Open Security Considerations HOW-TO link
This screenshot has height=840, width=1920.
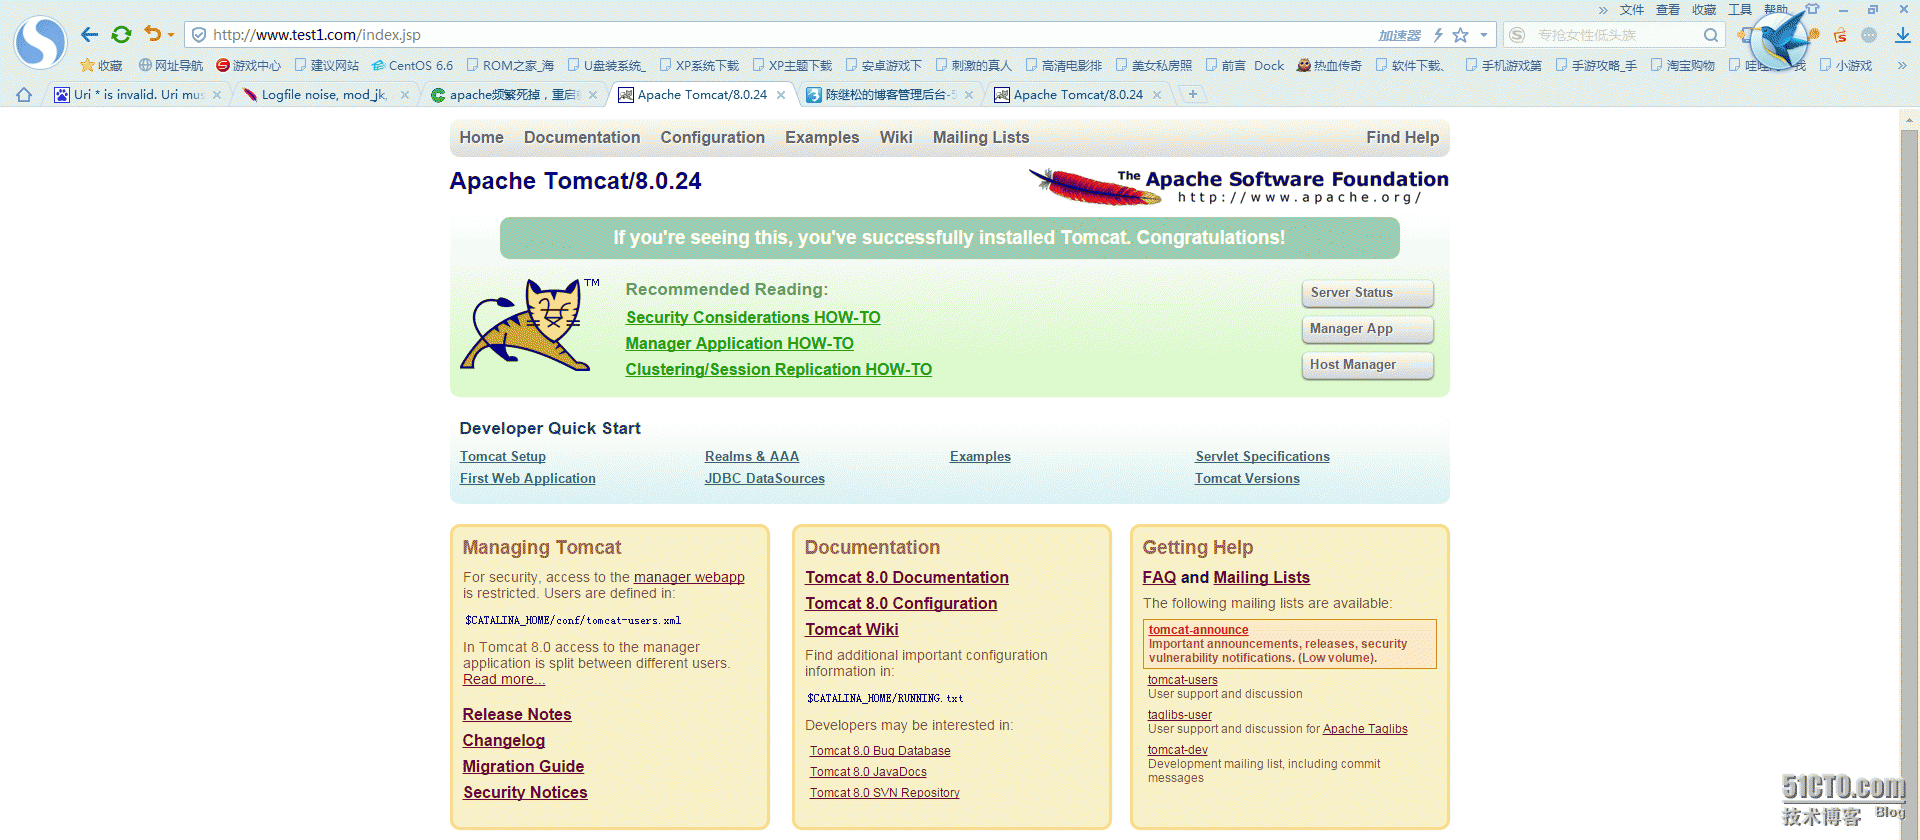click(x=753, y=318)
